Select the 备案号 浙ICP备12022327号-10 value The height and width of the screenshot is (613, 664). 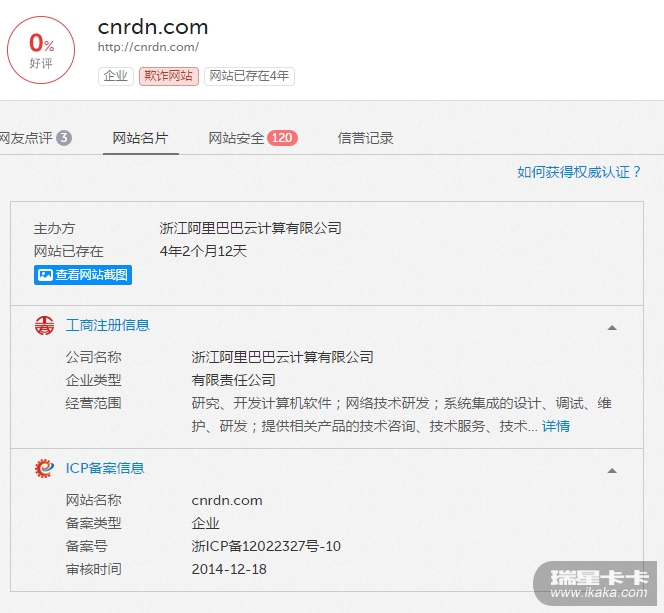click(x=266, y=546)
